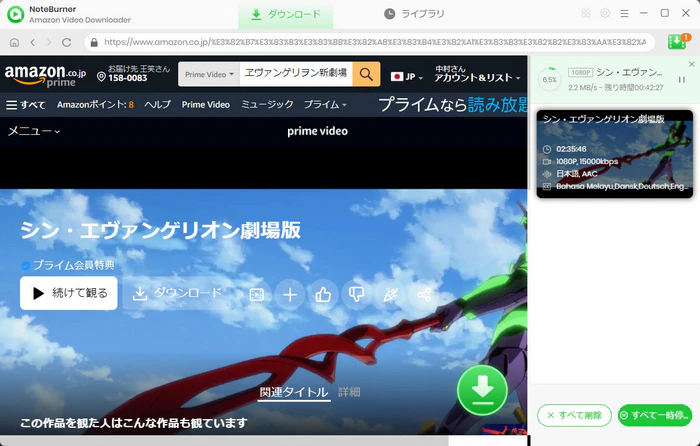
Task: Open Prime Video search category dropdown
Action: coord(209,74)
